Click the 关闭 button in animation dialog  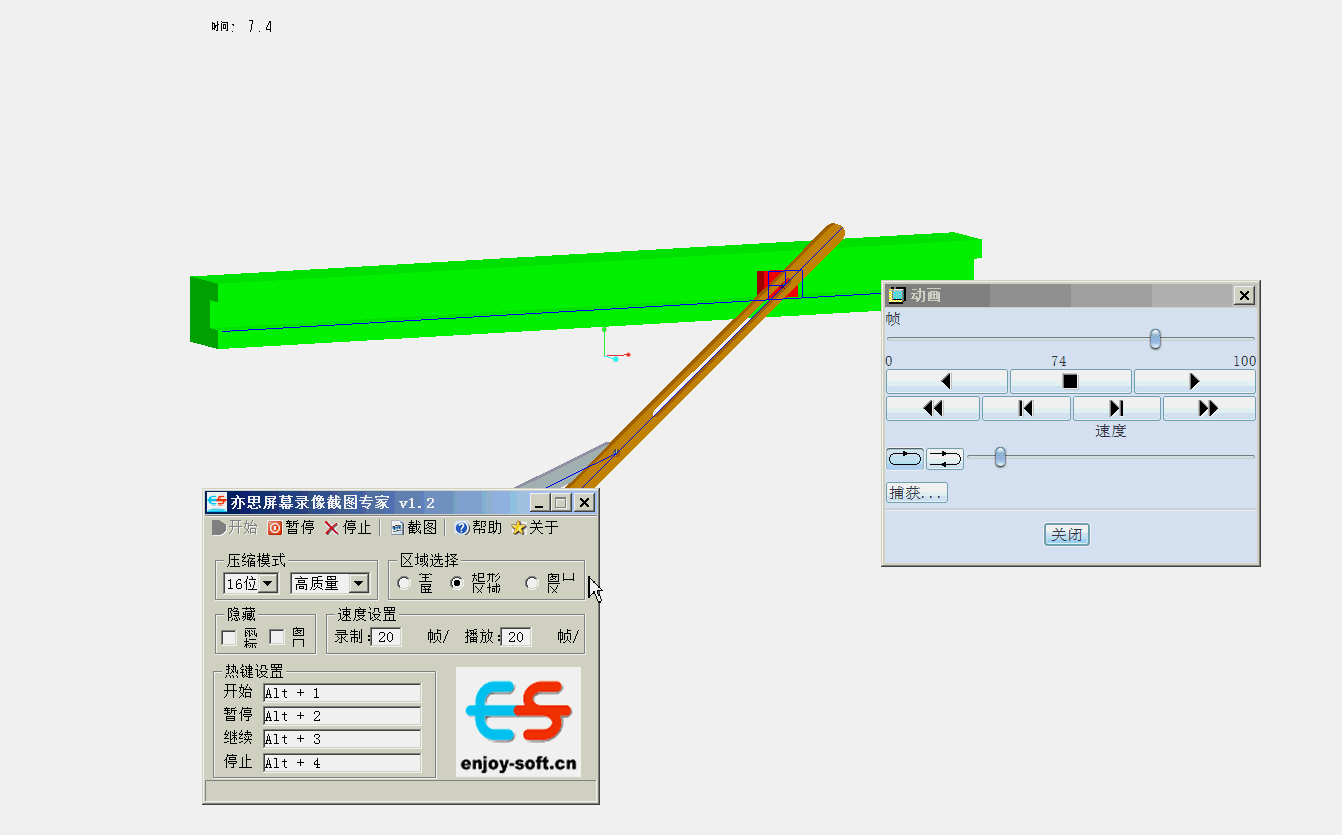click(1066, 535)
